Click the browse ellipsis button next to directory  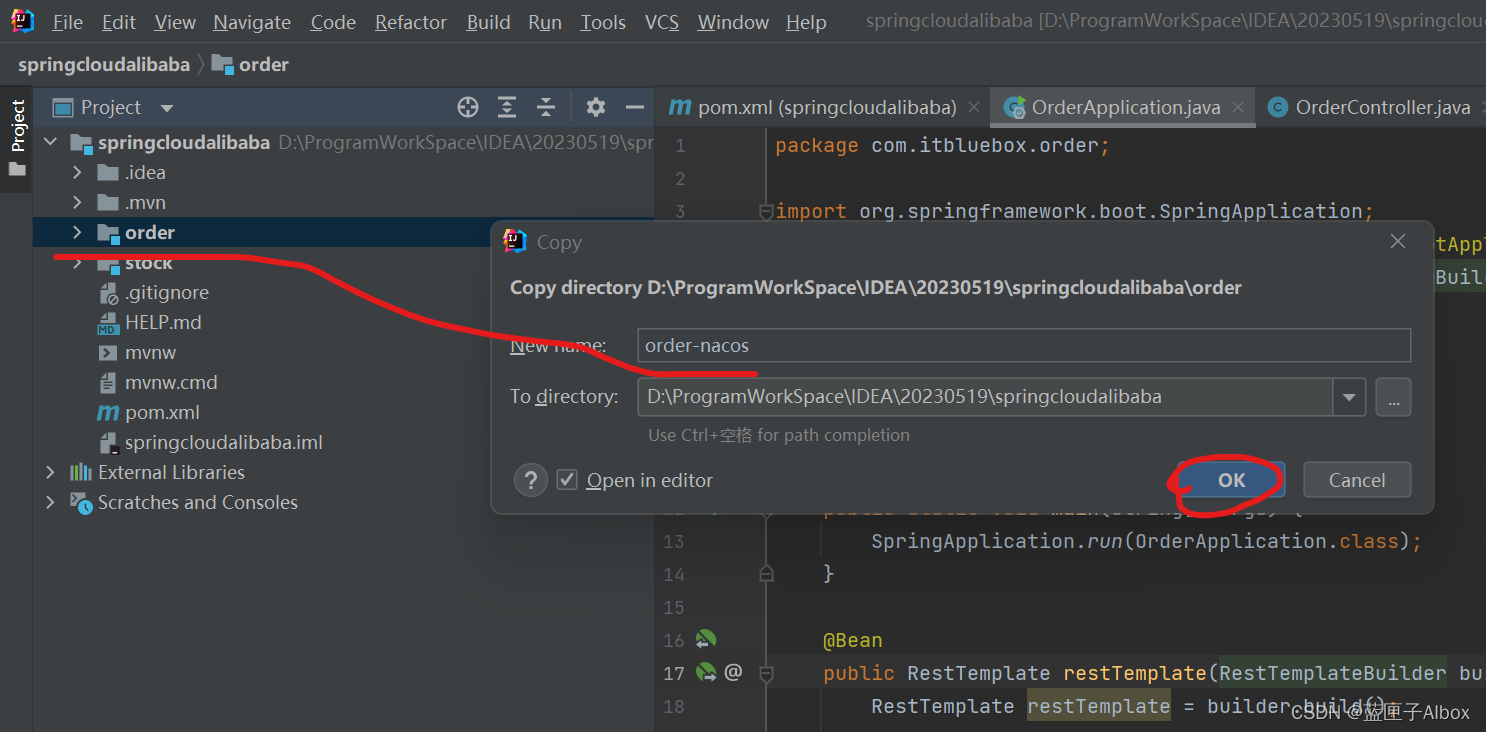(1393, 397)
